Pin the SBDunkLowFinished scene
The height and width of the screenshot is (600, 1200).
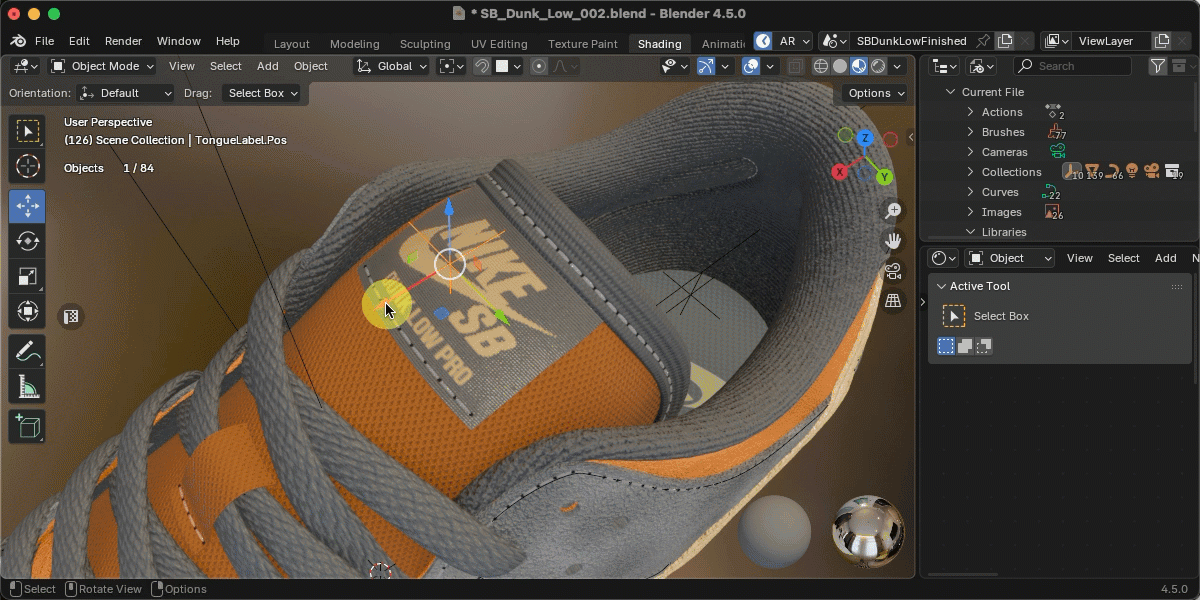pos(983,41)
